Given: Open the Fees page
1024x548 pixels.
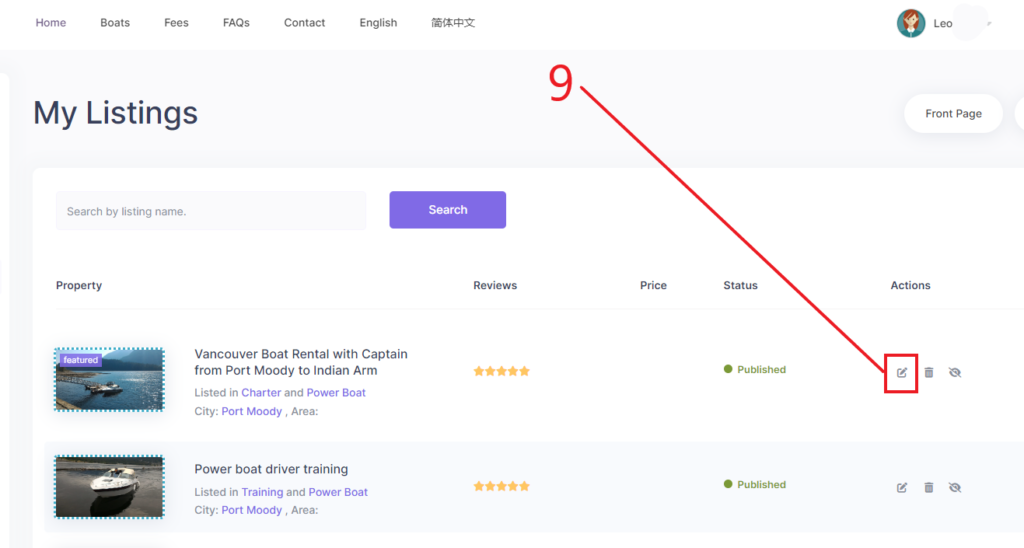Looking at the screenshot, I should 176,23.
